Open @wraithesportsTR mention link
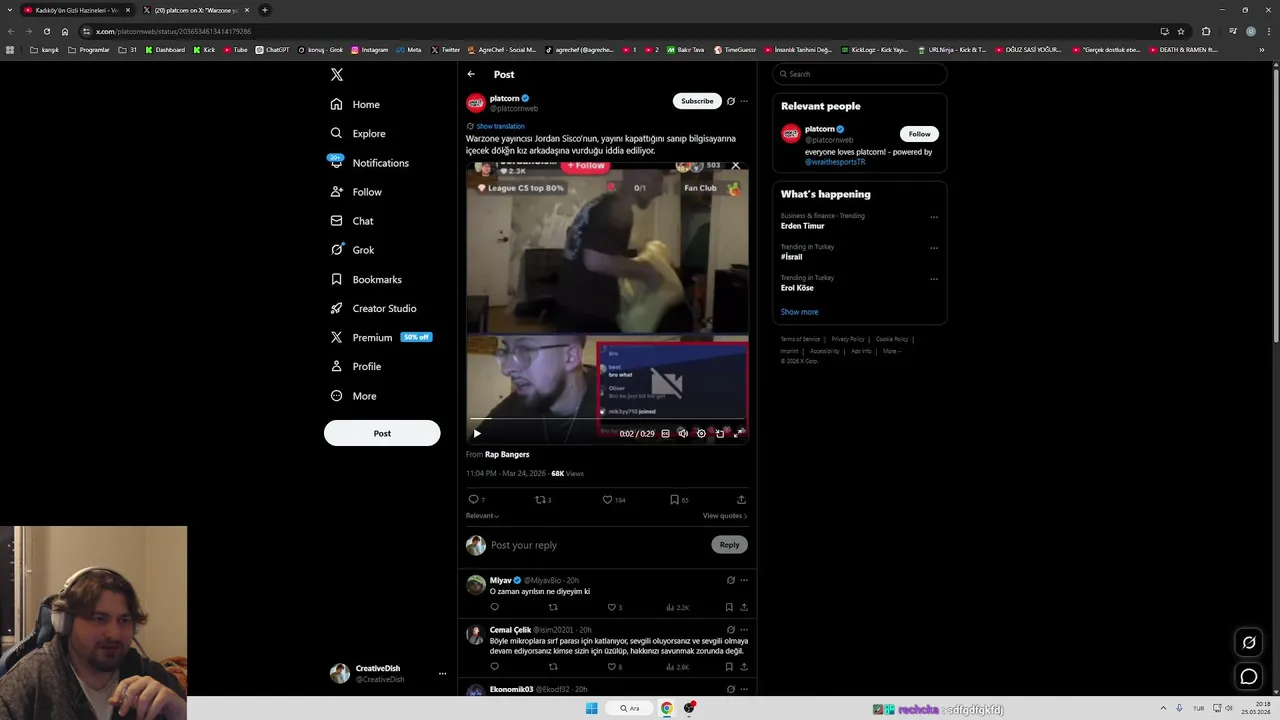The image size is (1280, 720). point(835,162)
